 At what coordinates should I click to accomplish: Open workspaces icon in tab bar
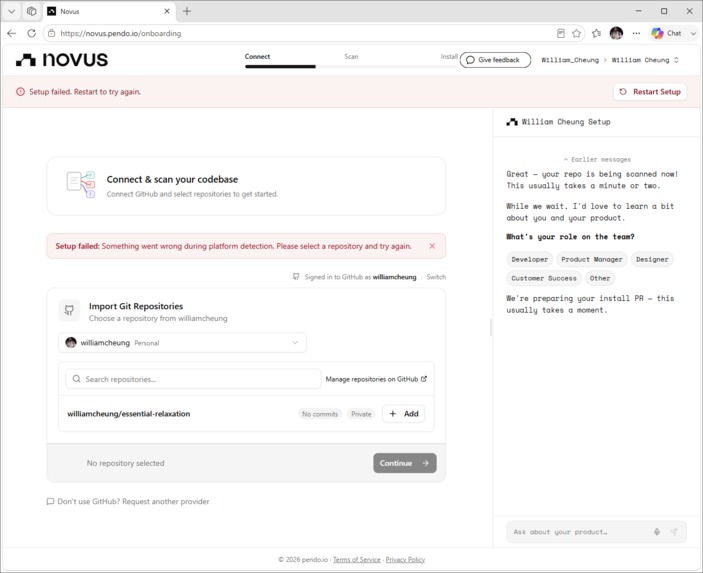[31, 11]
